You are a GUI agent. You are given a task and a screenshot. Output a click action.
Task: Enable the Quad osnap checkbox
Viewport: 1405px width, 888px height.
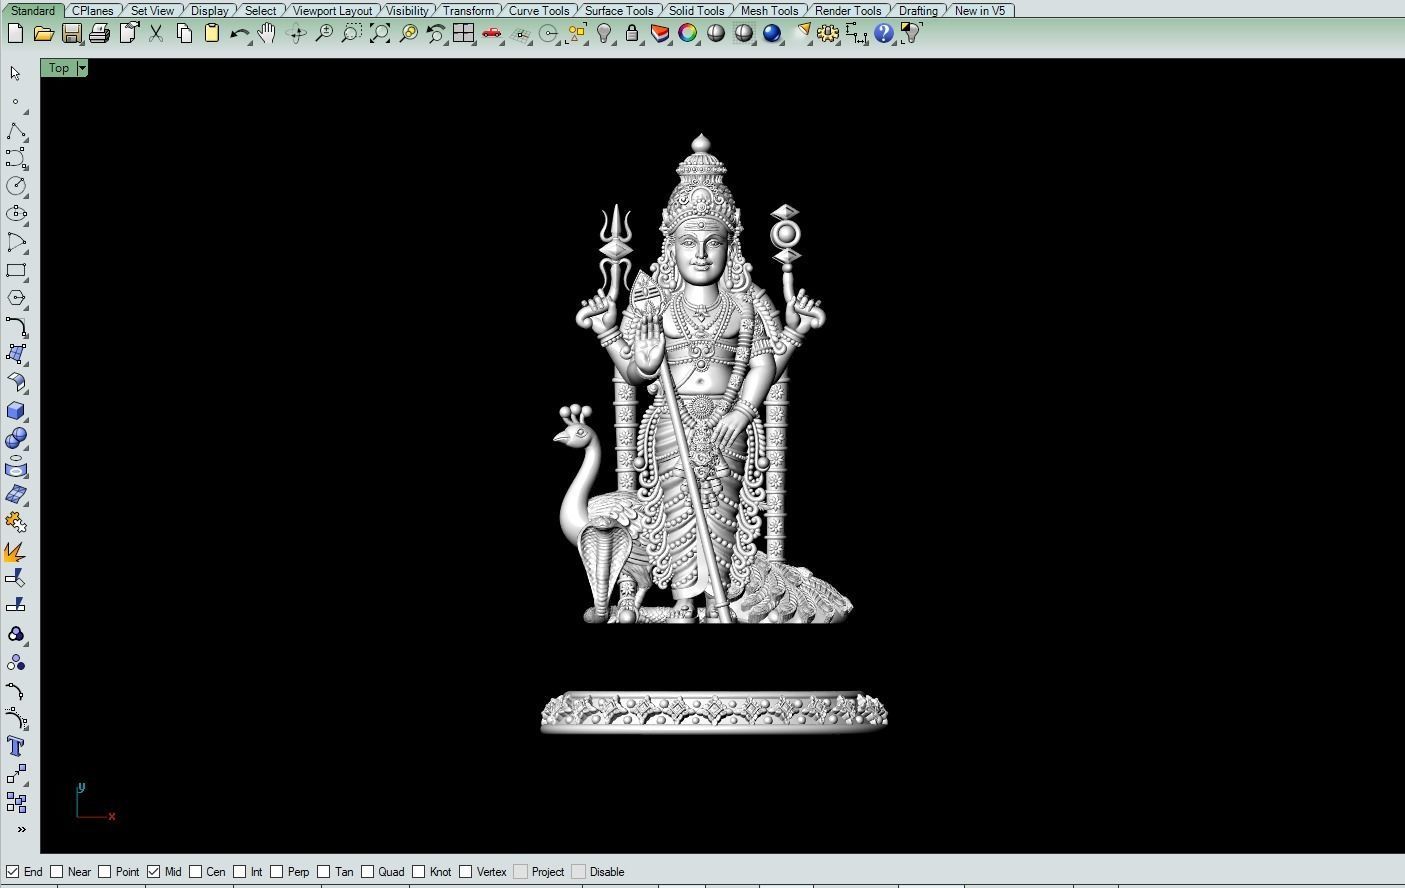click(x=368, y=872)
